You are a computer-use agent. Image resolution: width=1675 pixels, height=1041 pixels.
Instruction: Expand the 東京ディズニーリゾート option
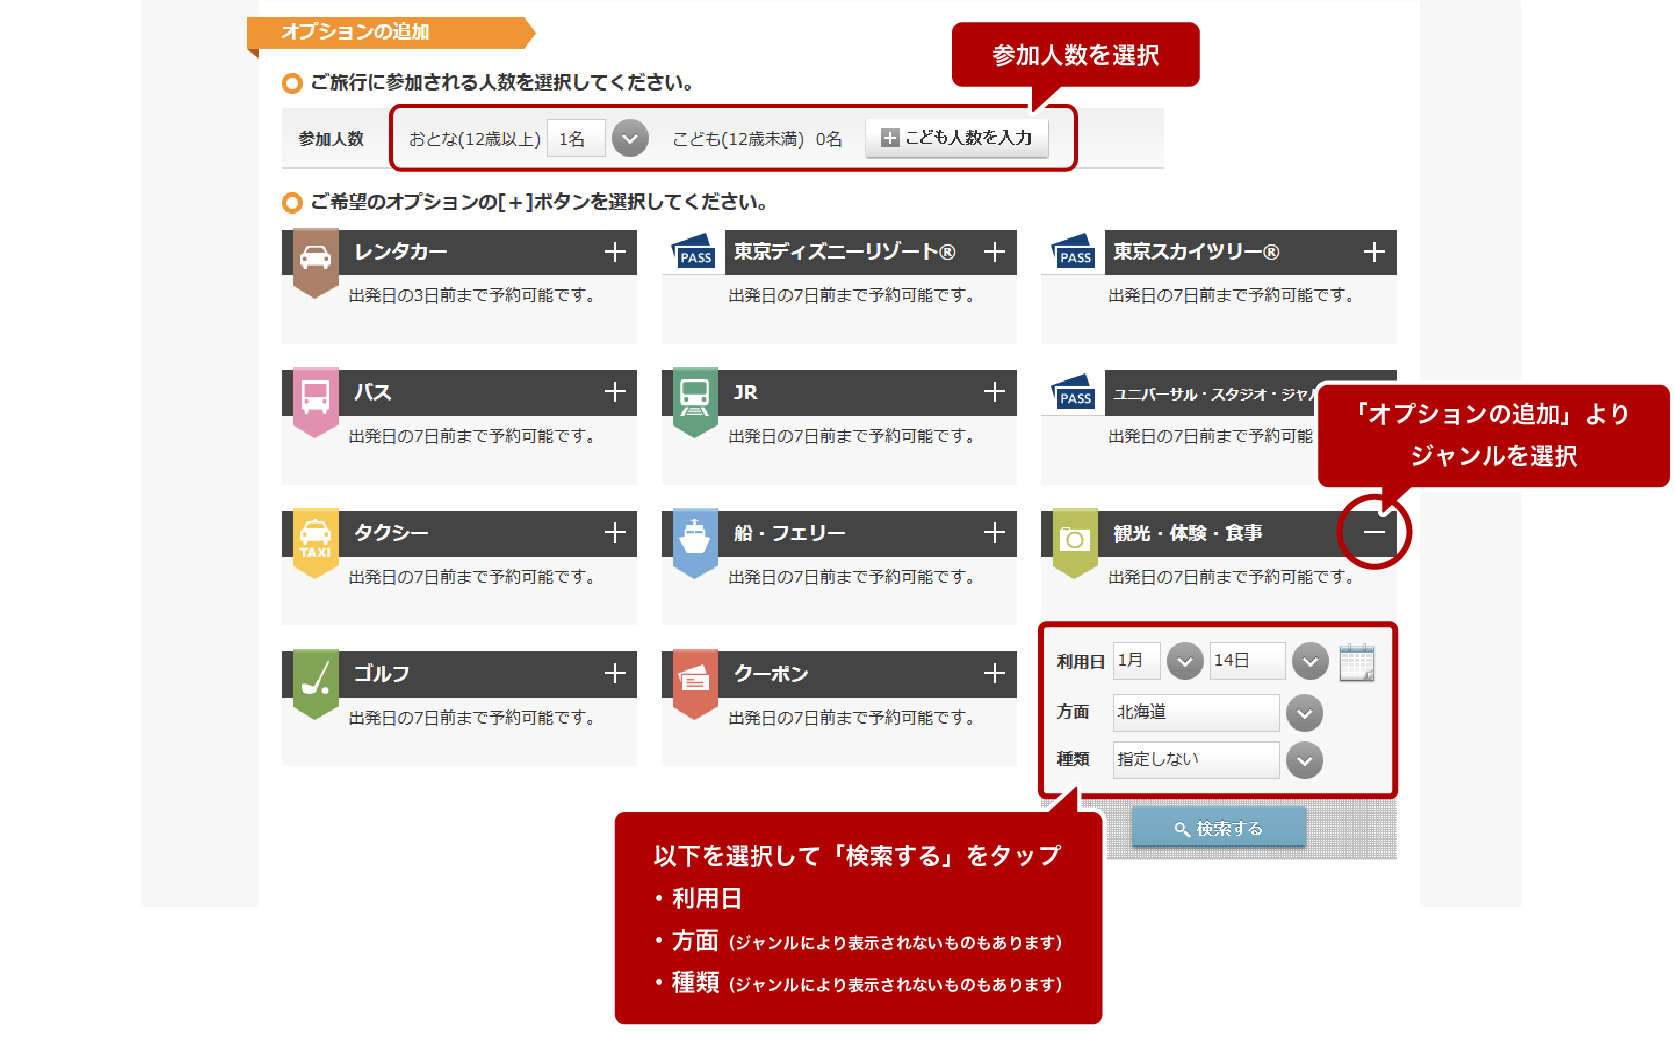994,252
